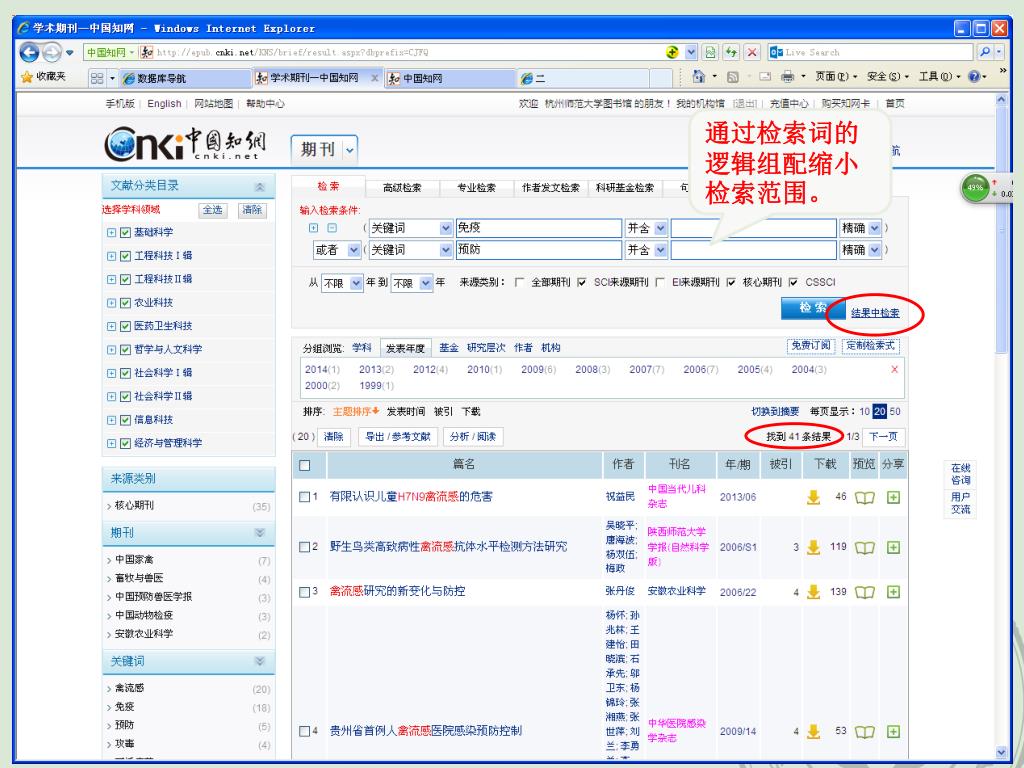Click 全选 select all subjects button

213,210
